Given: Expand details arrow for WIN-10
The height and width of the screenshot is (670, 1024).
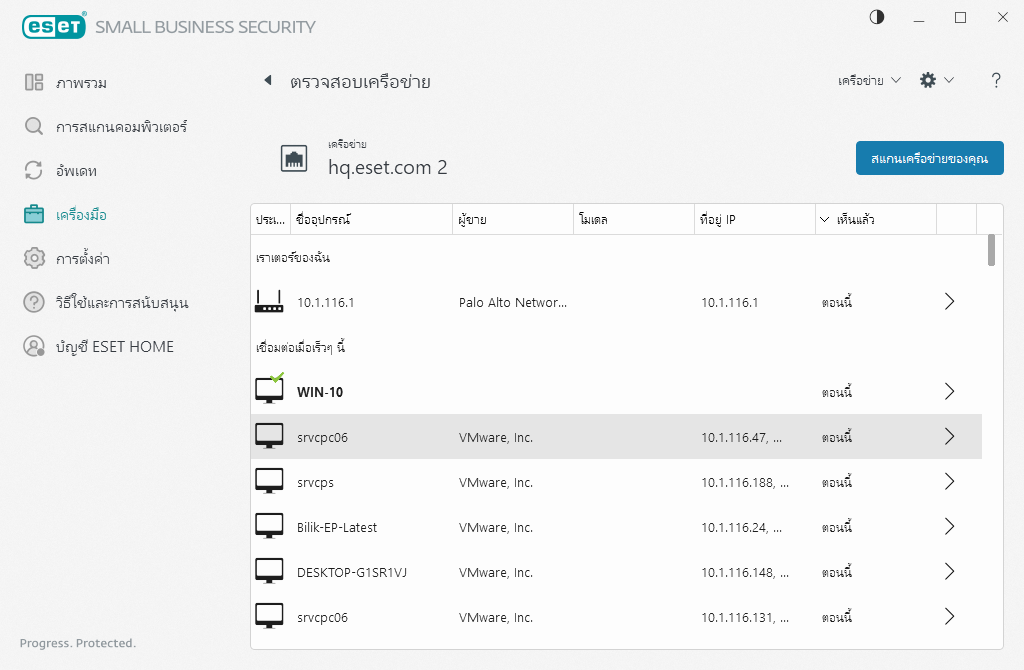Looking at the screenshot, I should click(950, 392).
